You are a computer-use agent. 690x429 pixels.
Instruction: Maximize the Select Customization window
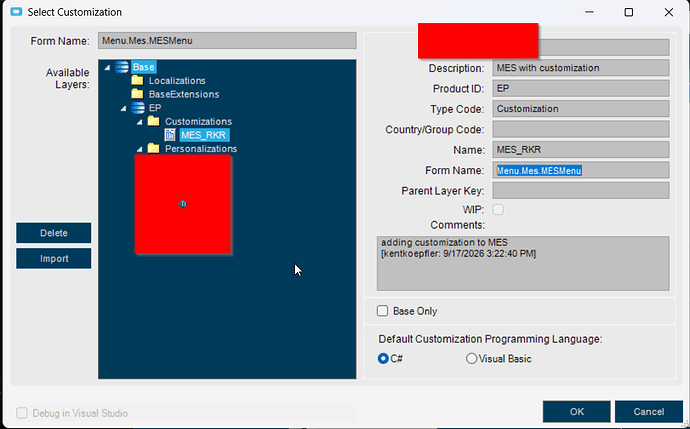coord(629,12)
